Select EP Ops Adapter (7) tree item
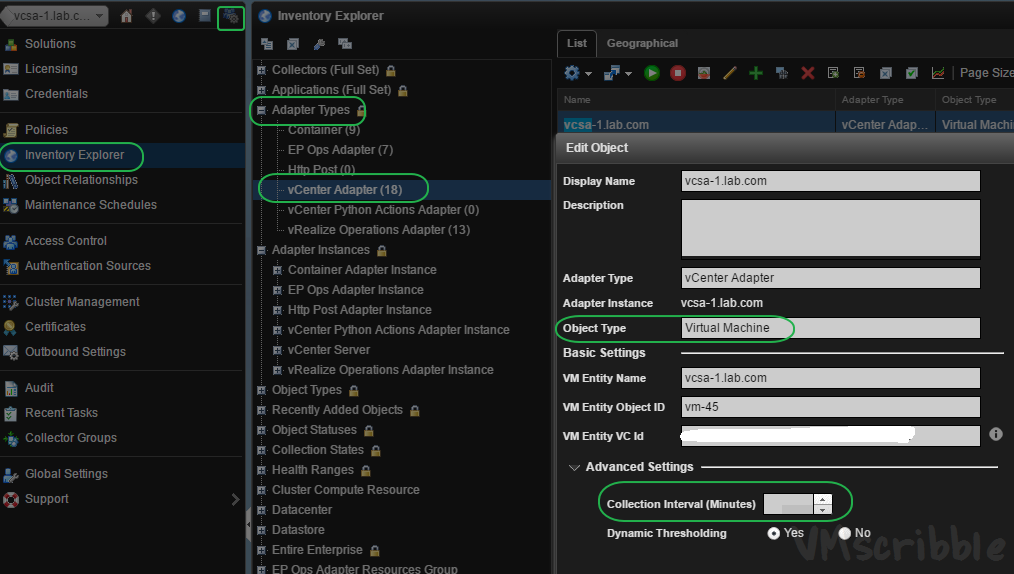1014x574 pixels. (340, 150)
